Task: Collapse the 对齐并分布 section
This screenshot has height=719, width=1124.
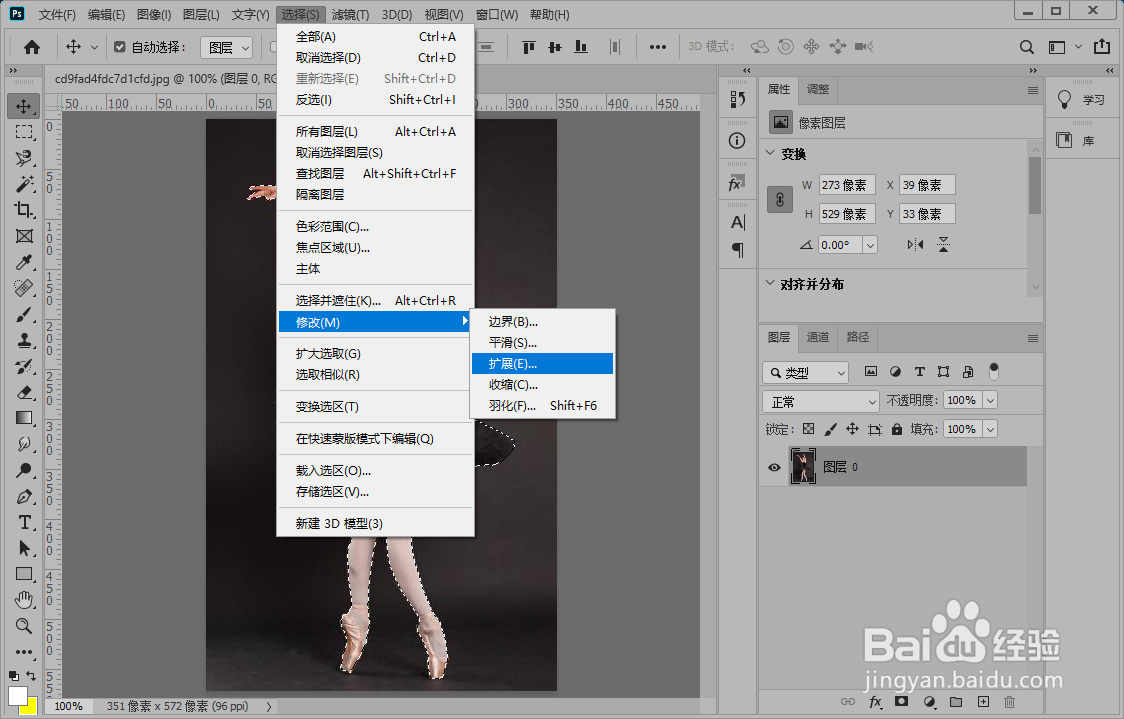Action: point(771,283)
